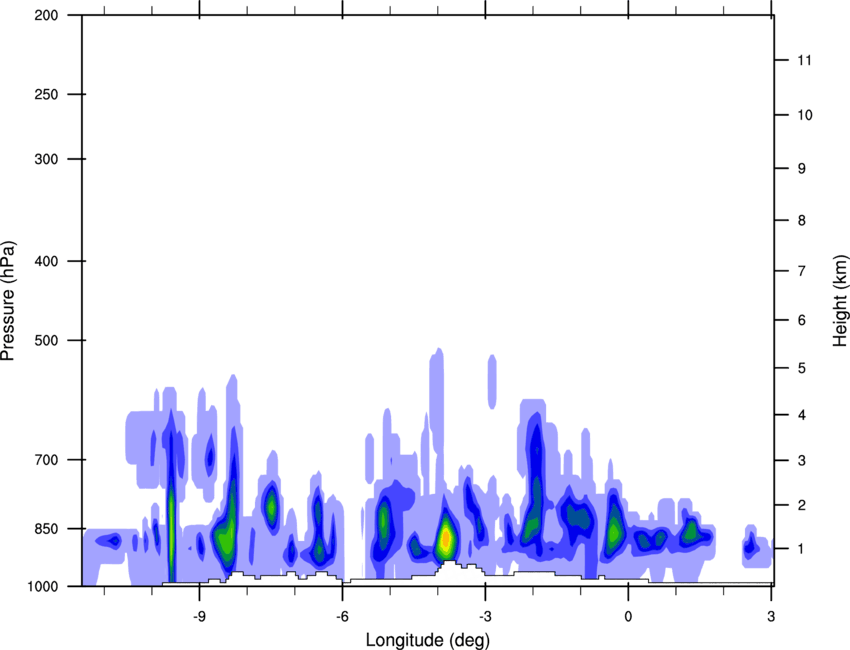
Task: Pick the -3 longitude tick label
Action: coord(485,616)
